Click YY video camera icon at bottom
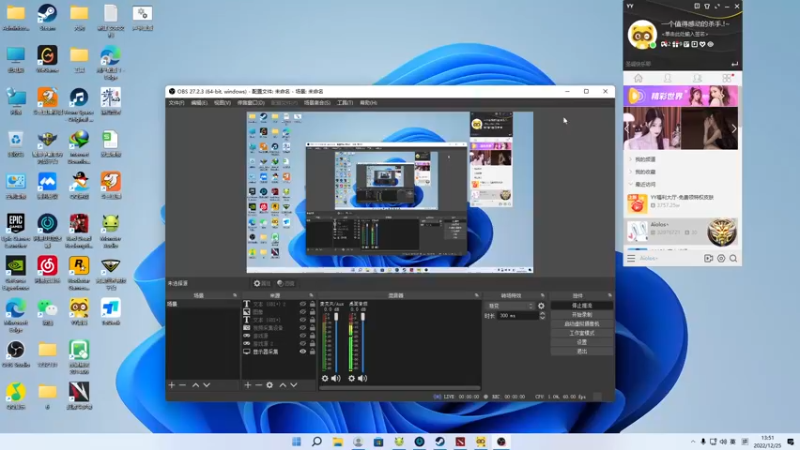Image resolution: width=800 pixels, height=450 pixels. click(708, 259)
